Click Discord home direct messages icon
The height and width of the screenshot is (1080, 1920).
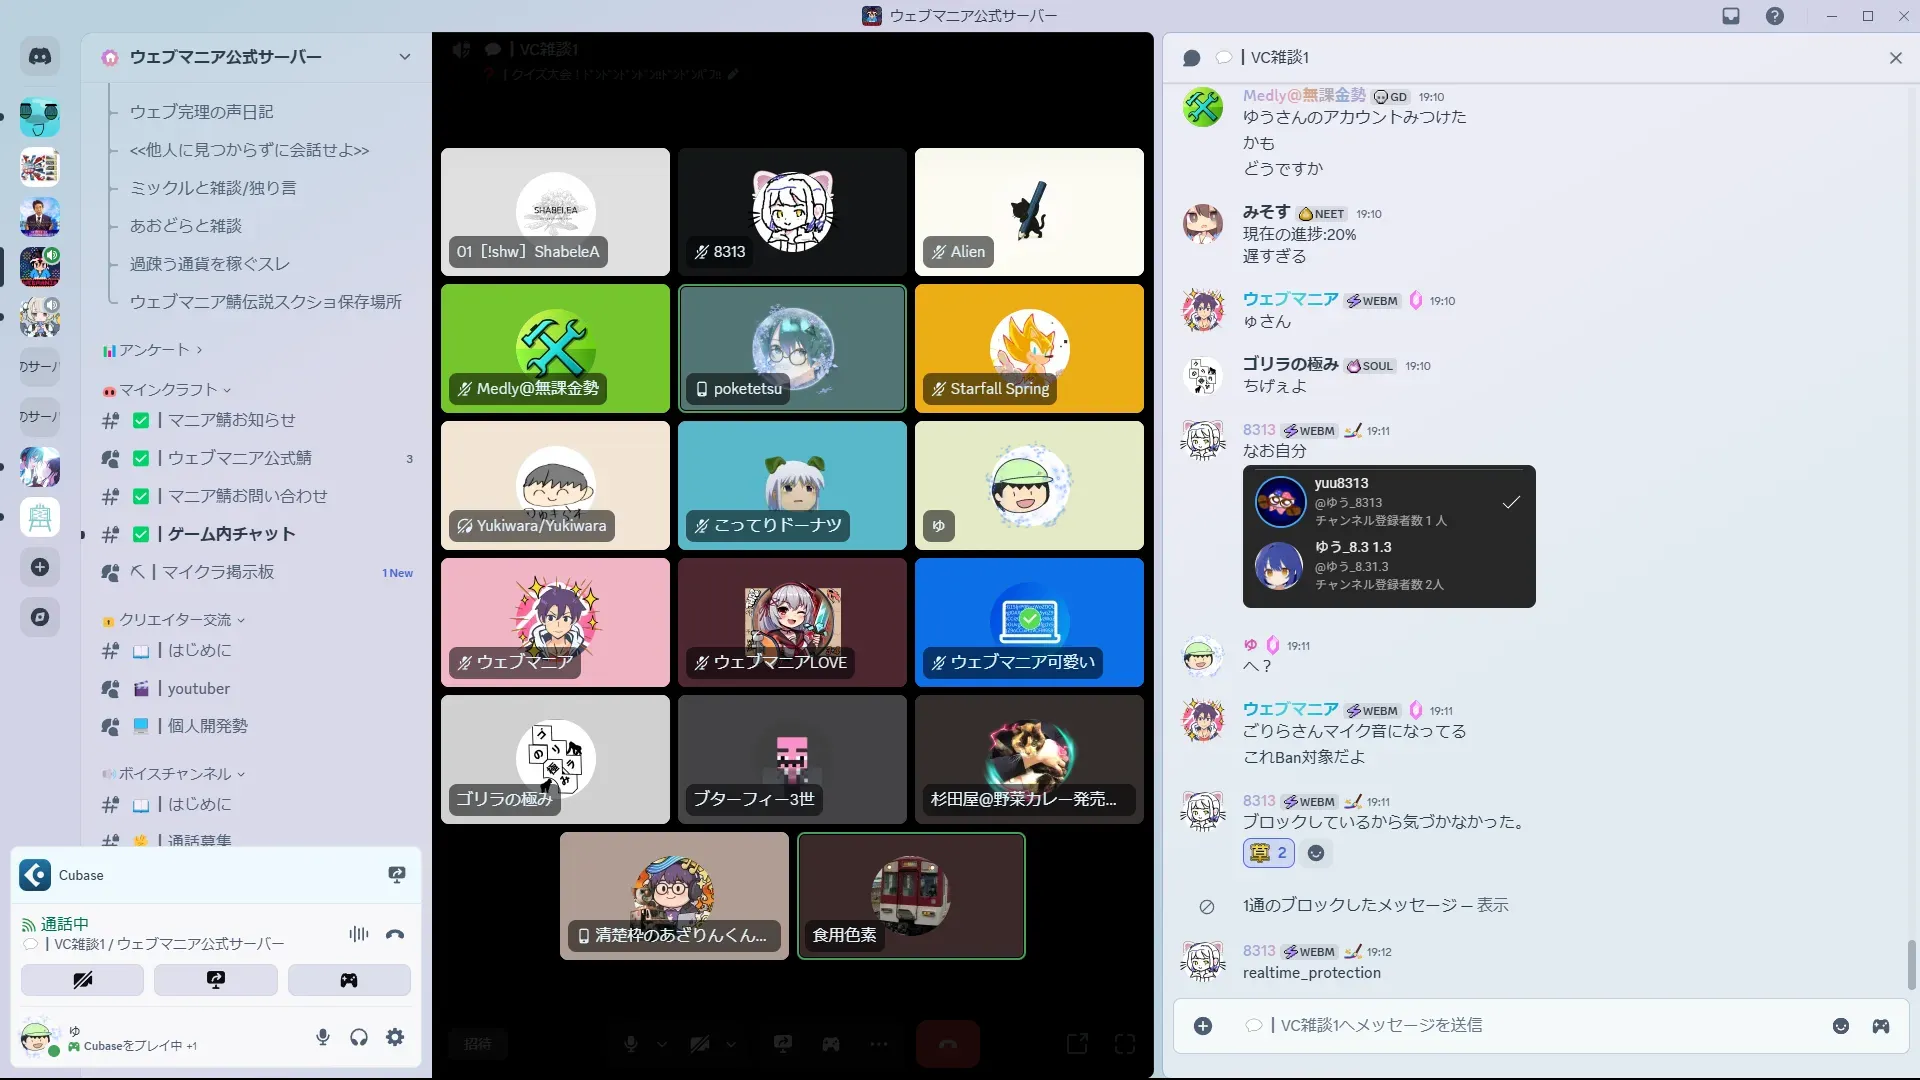(40, 57)
